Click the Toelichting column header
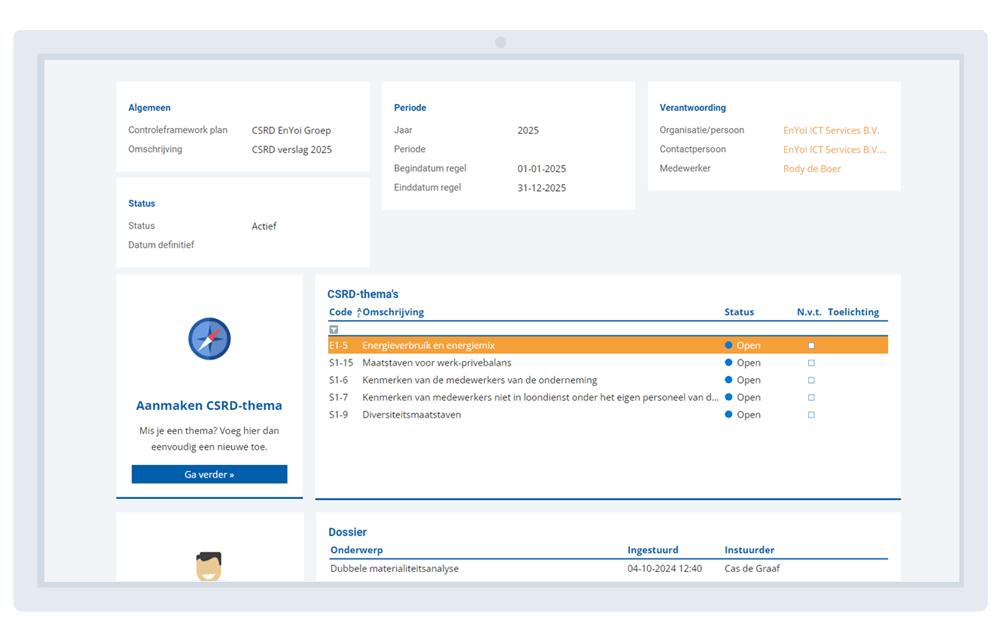1000x642 pixels. point(853,312)
